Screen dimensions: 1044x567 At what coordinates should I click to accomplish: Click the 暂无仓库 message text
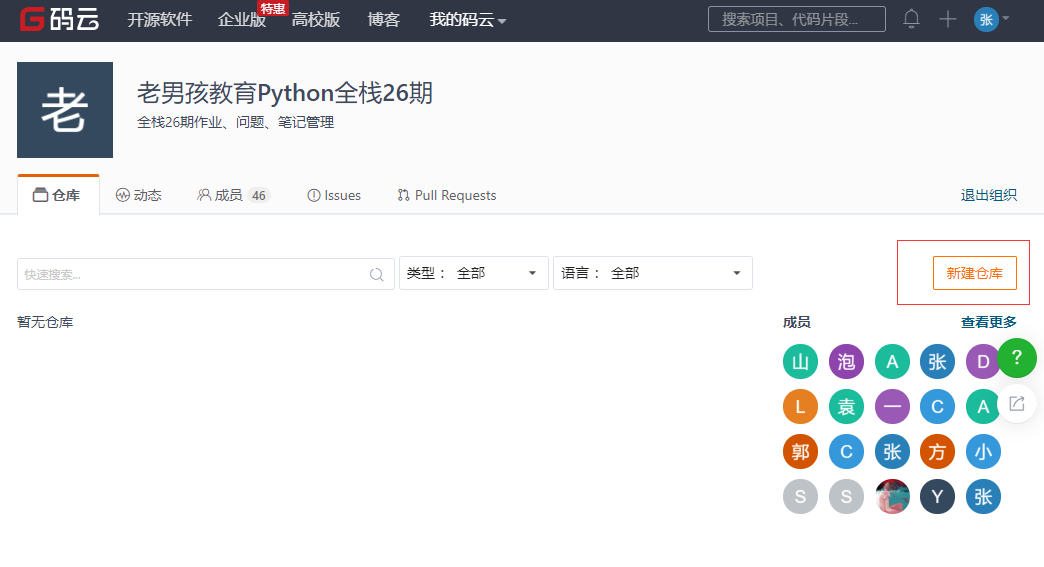45,322
